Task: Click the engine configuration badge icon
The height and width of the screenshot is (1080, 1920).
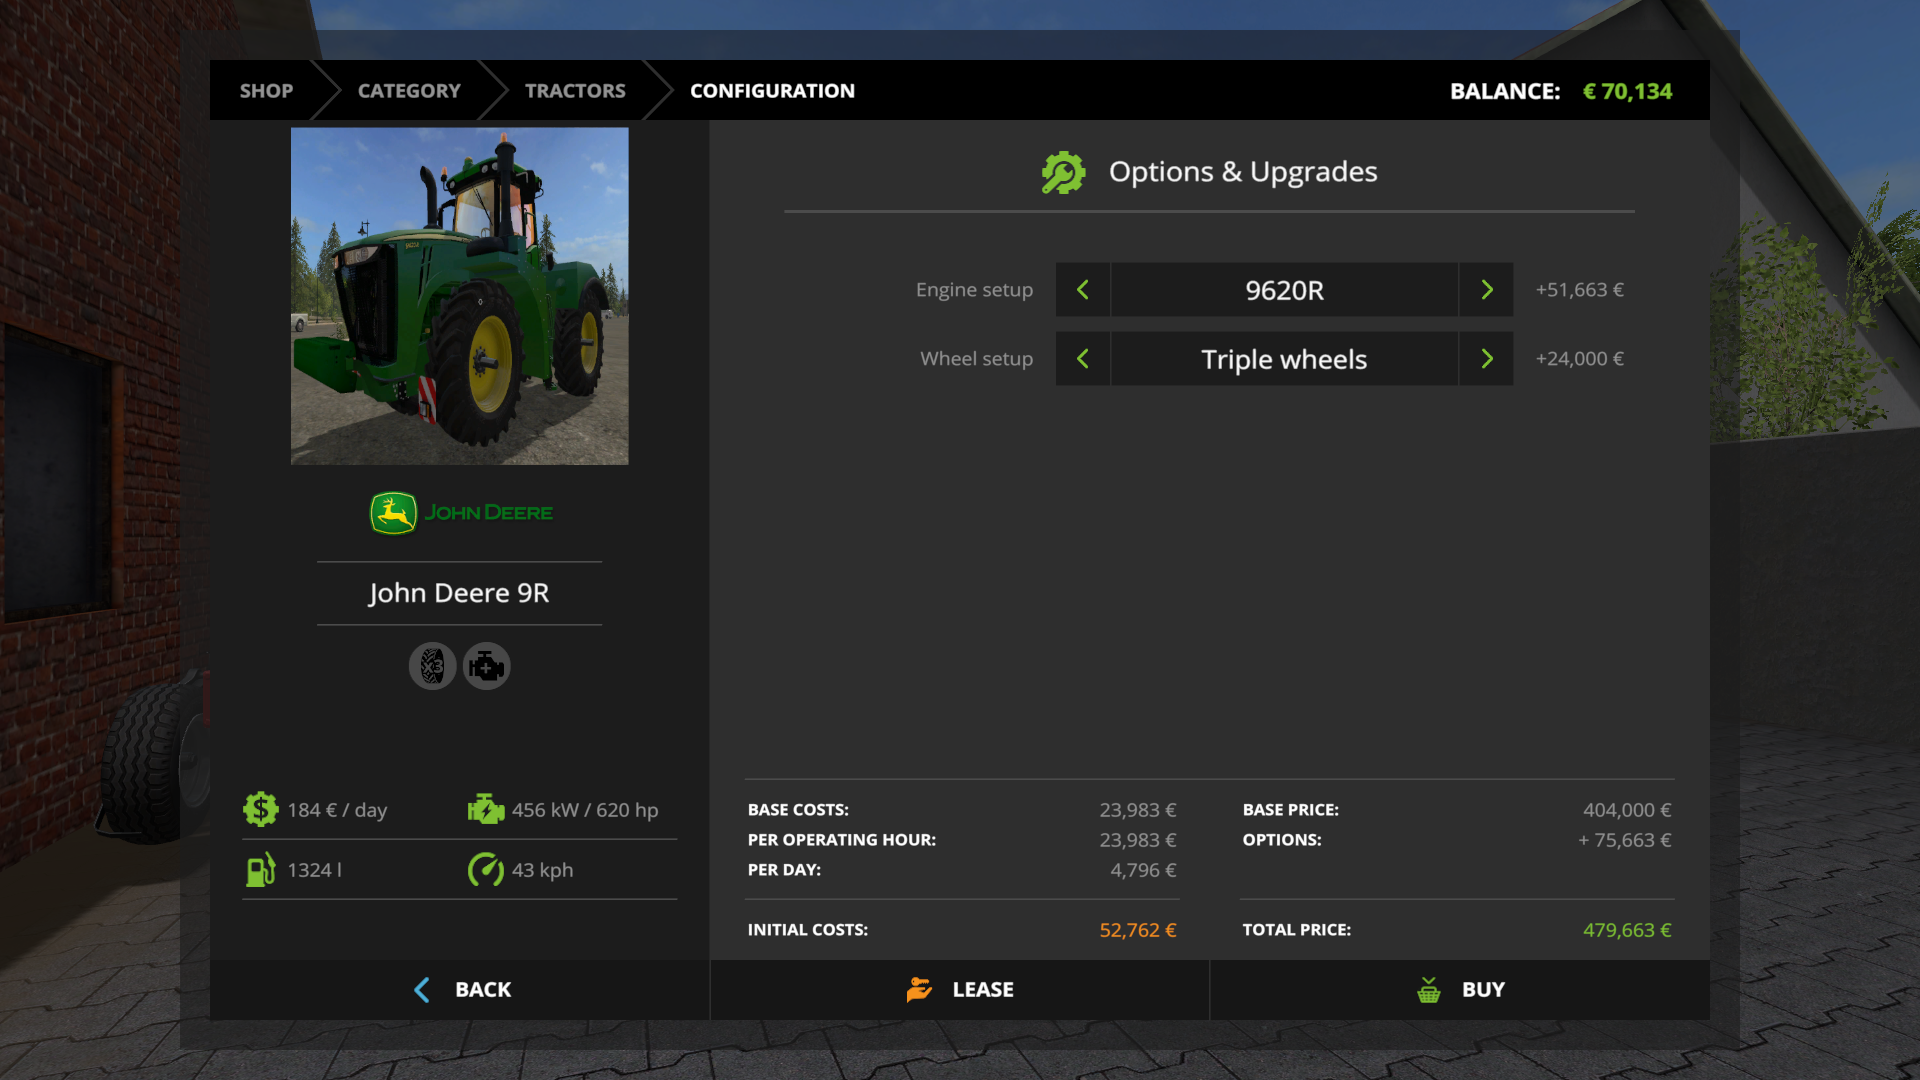Action: tap(487, 666)
